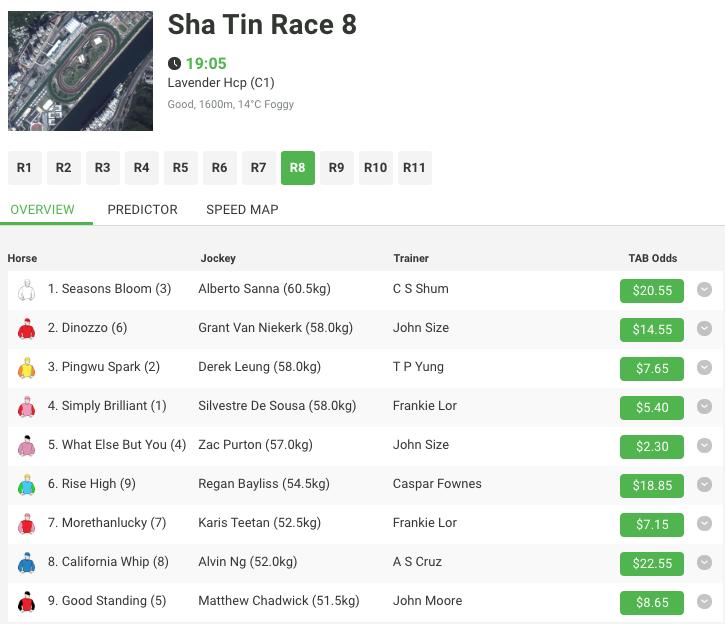
Task: Switch to the PREDICTOR tab
Action: tap(142, 210)
